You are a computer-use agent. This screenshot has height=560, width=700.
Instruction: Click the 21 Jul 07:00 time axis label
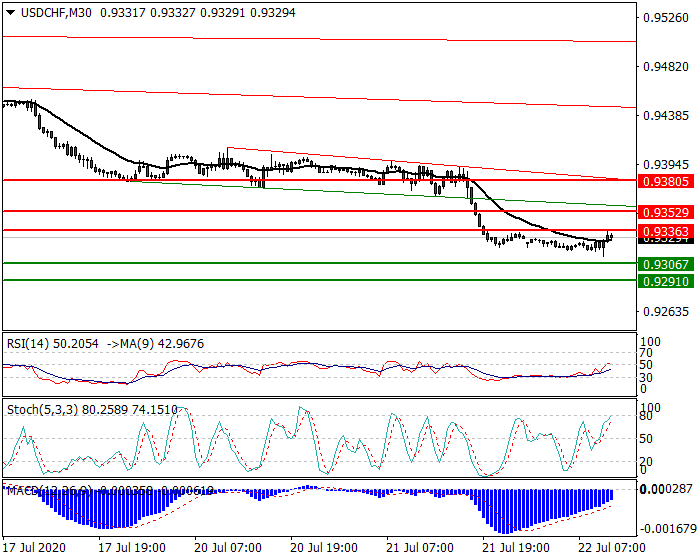pos(420,548)
